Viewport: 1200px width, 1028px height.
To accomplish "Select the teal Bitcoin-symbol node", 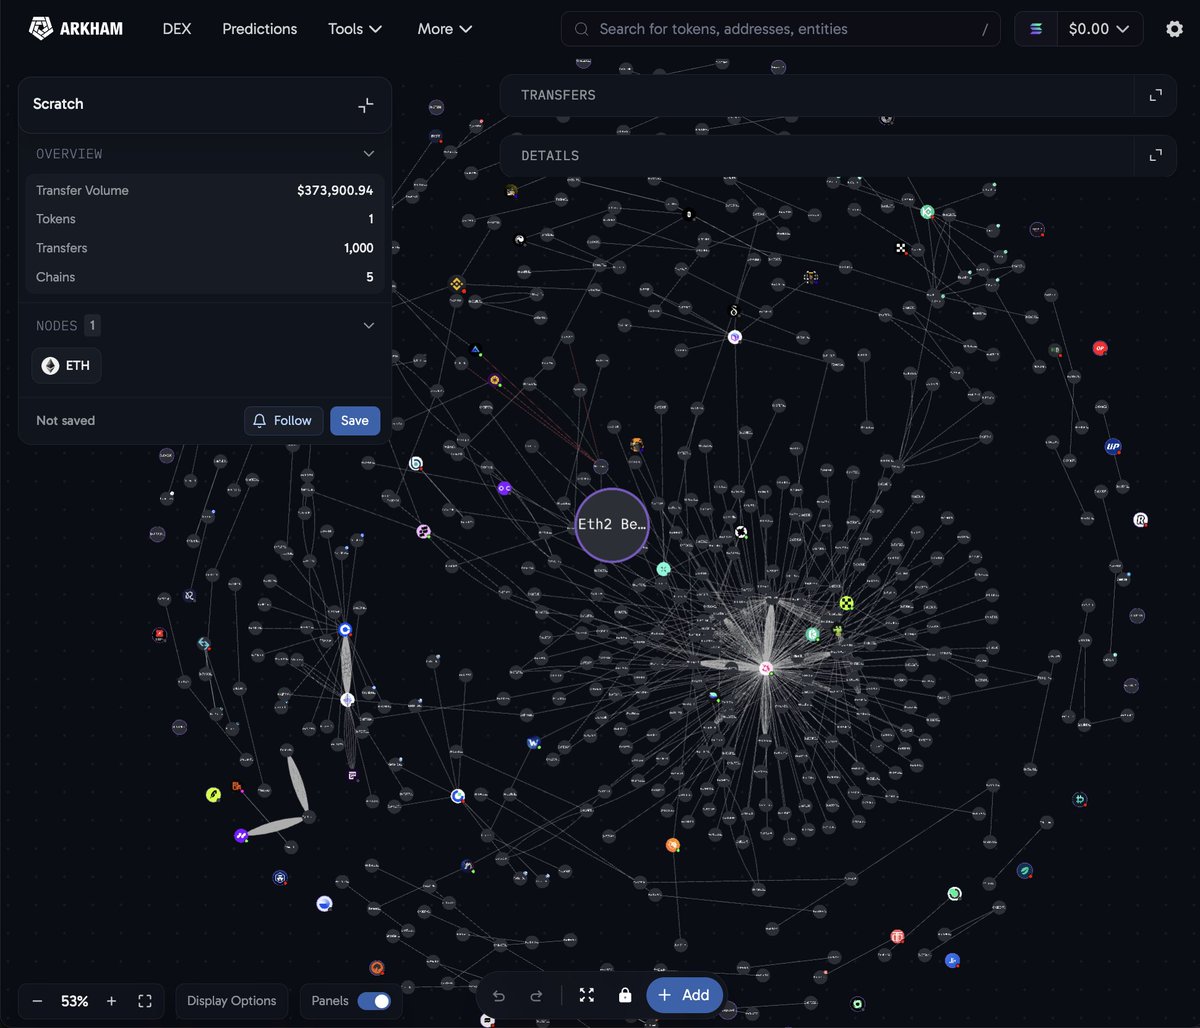I will coord(1080,799).
